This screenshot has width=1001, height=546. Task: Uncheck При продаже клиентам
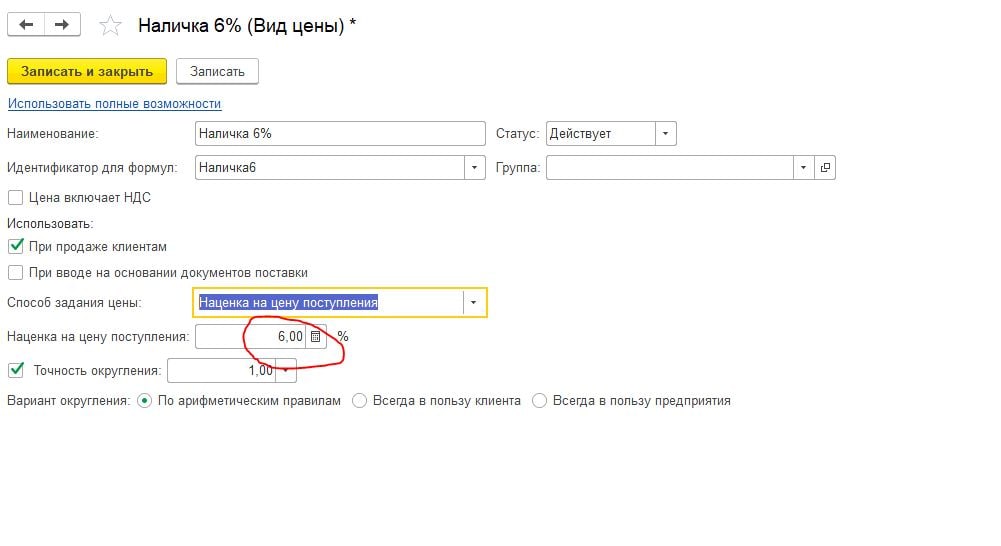pos(15,246)
